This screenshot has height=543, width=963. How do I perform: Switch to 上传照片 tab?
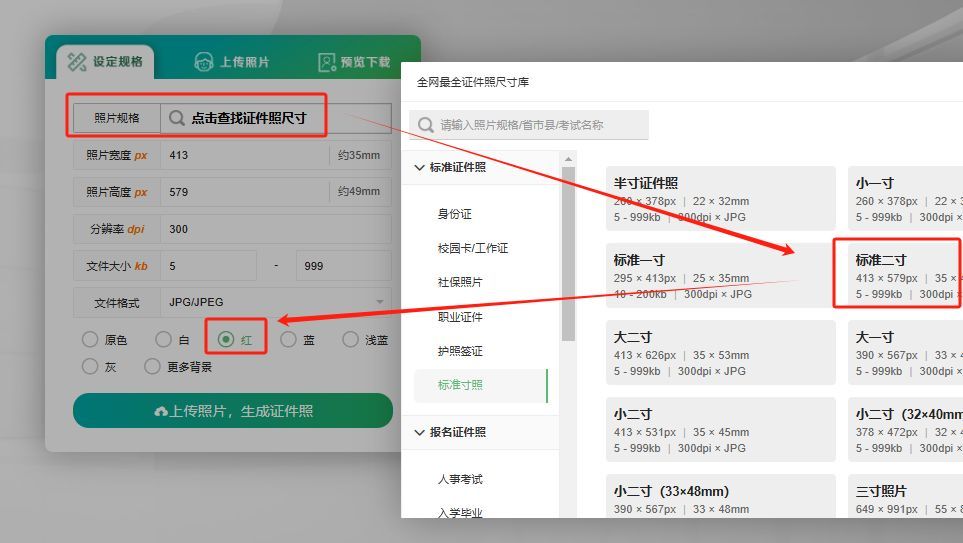(x=232, y=62)
